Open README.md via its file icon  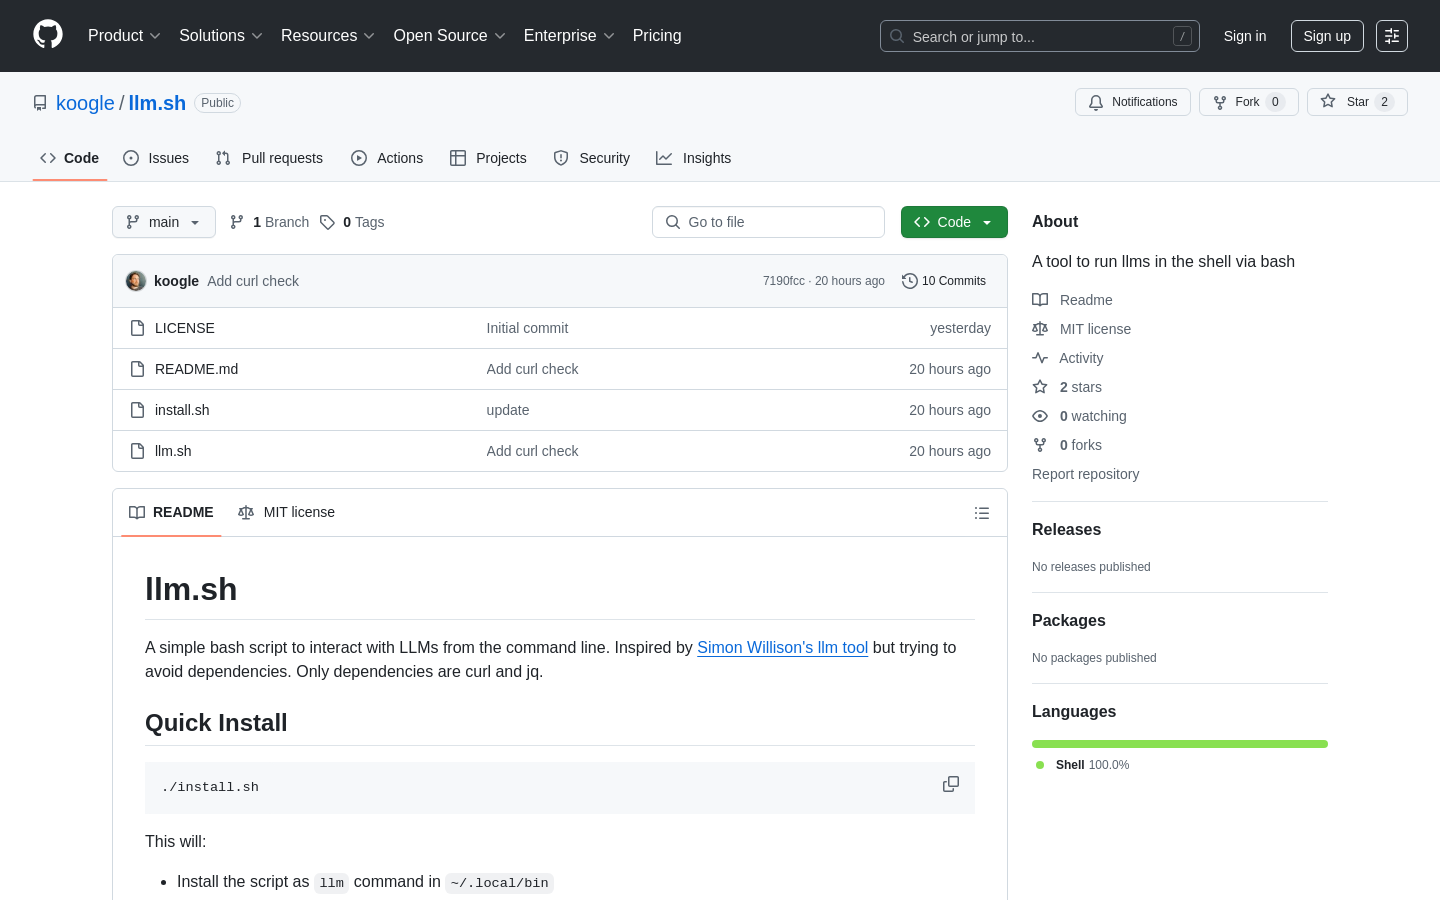pyautogui.click(x=138, y=369)
